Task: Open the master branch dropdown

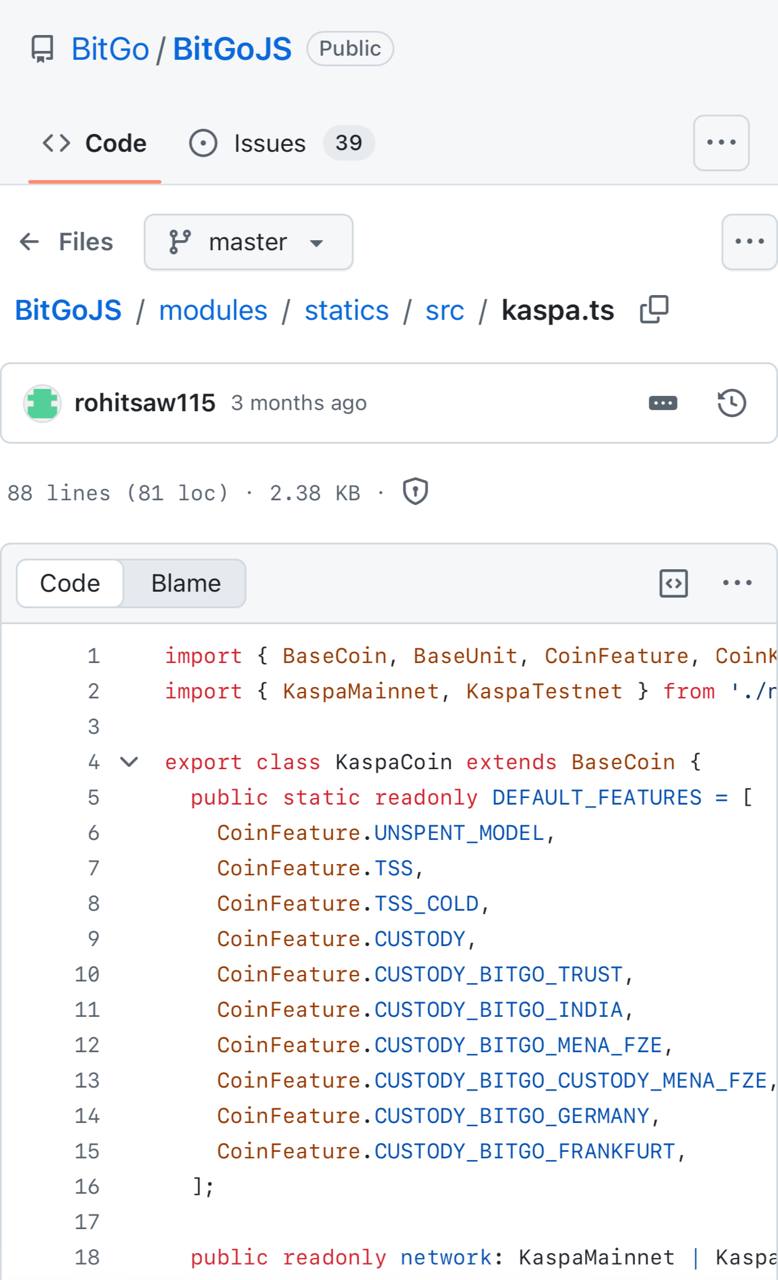Action: tap(248, 242)
